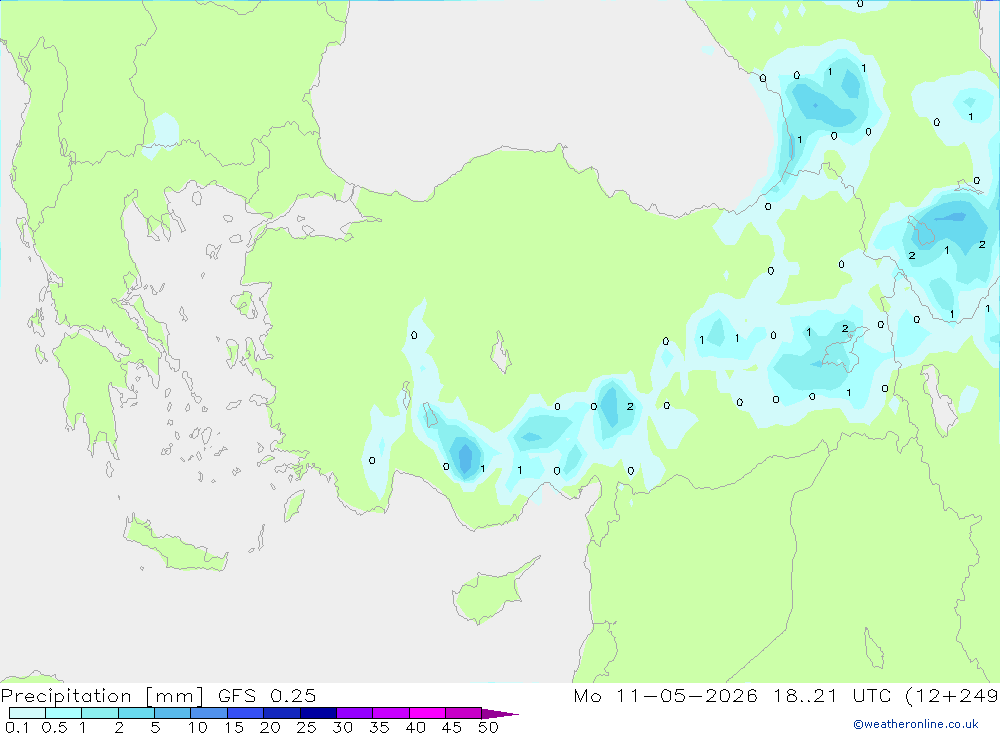This screenshot has width=1000, height=733.
Task: Click the legend tick label '45'
Action: click(x=452, y=727)
